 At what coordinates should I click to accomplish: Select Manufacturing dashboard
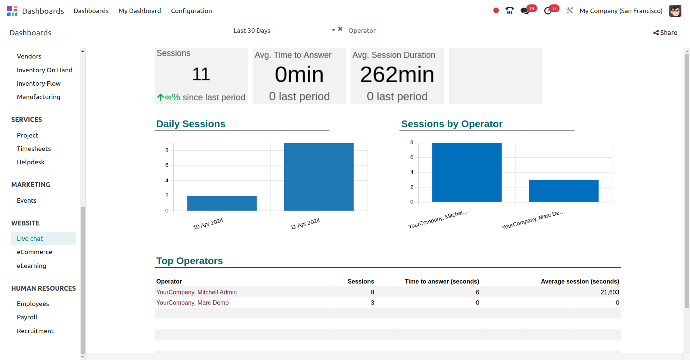38,97
